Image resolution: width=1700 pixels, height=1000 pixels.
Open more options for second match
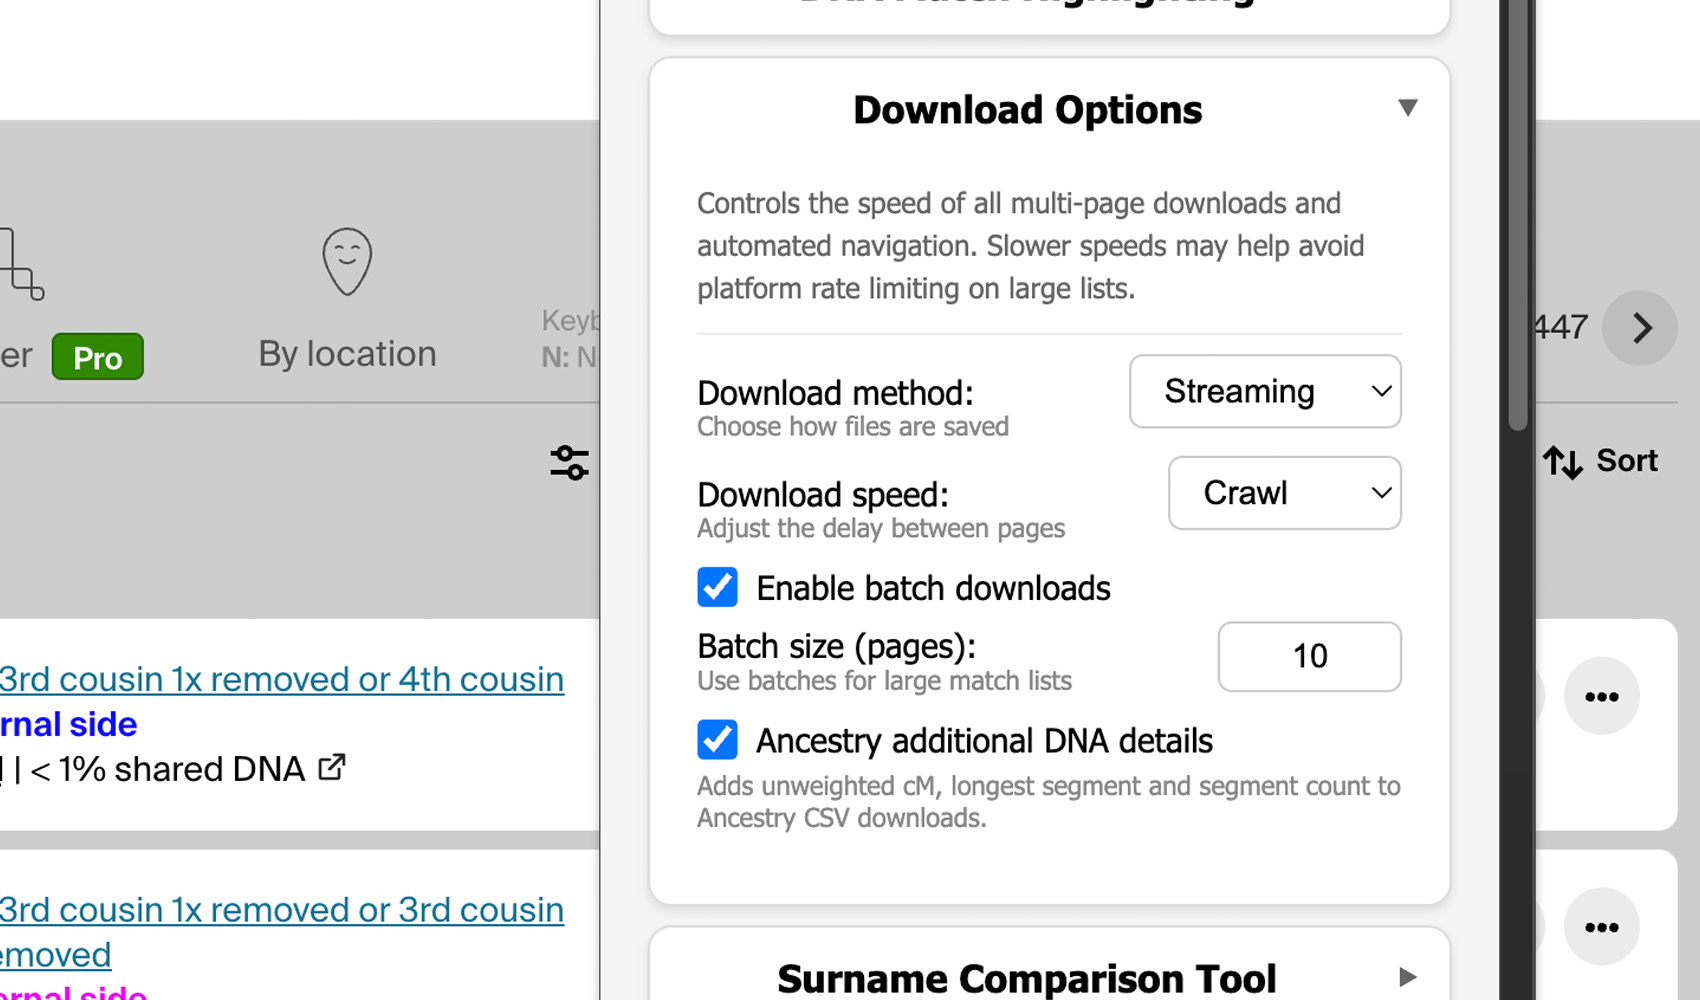pyautogui.click(x=1601, y=927)
